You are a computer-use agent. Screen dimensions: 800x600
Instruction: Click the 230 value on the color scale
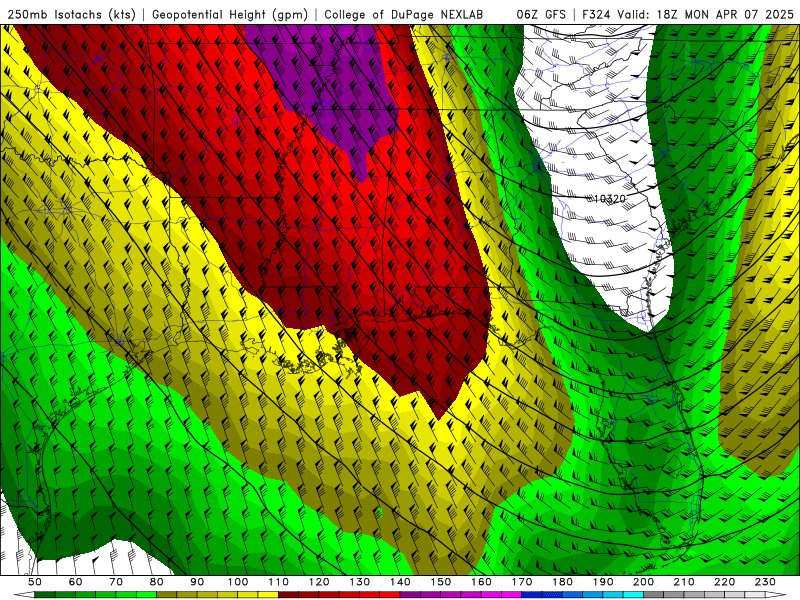pos(765,582)
